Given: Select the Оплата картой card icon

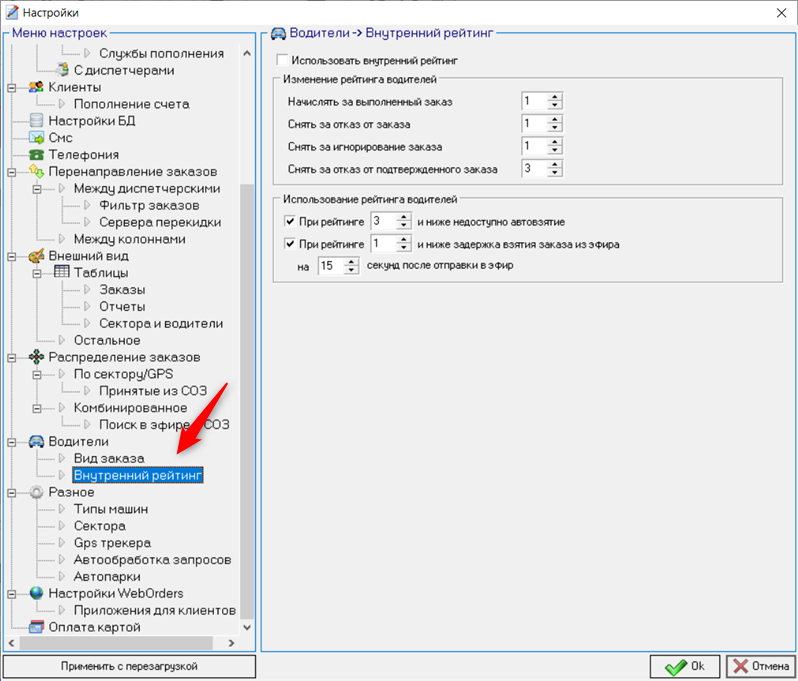Looking at the screenshot, I should point(36,627).
